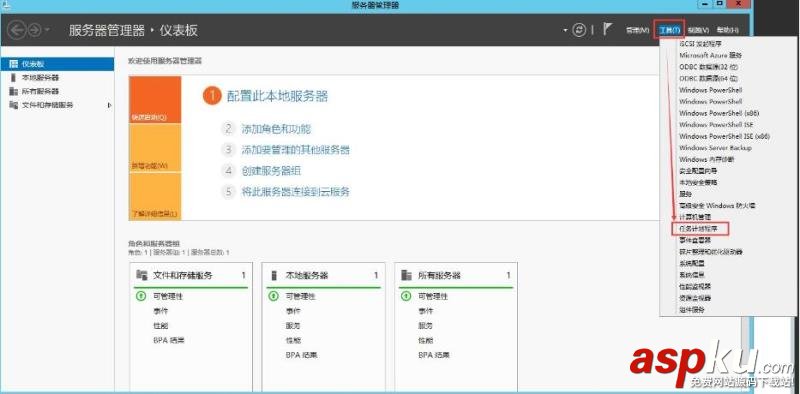
Task: Click 配置此本地服务器 link
Action: (x=278, y=96)
